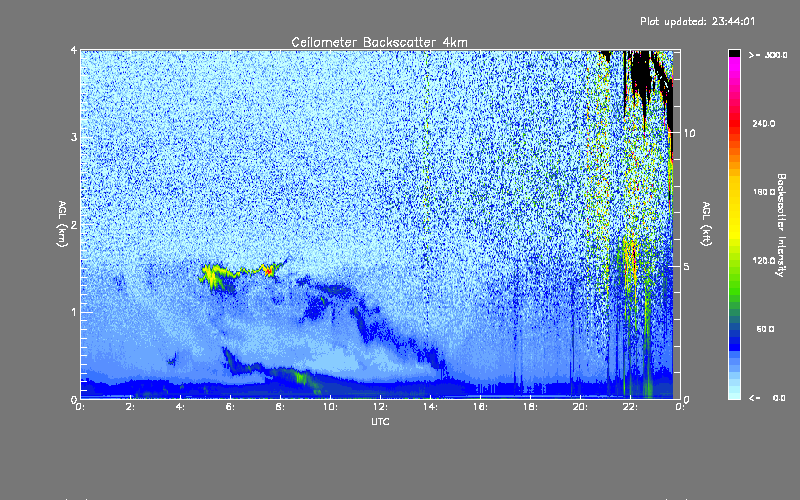The image size is (800, 500).
Task: Click the "3" km altitude tick label
Action: [74, 137]
